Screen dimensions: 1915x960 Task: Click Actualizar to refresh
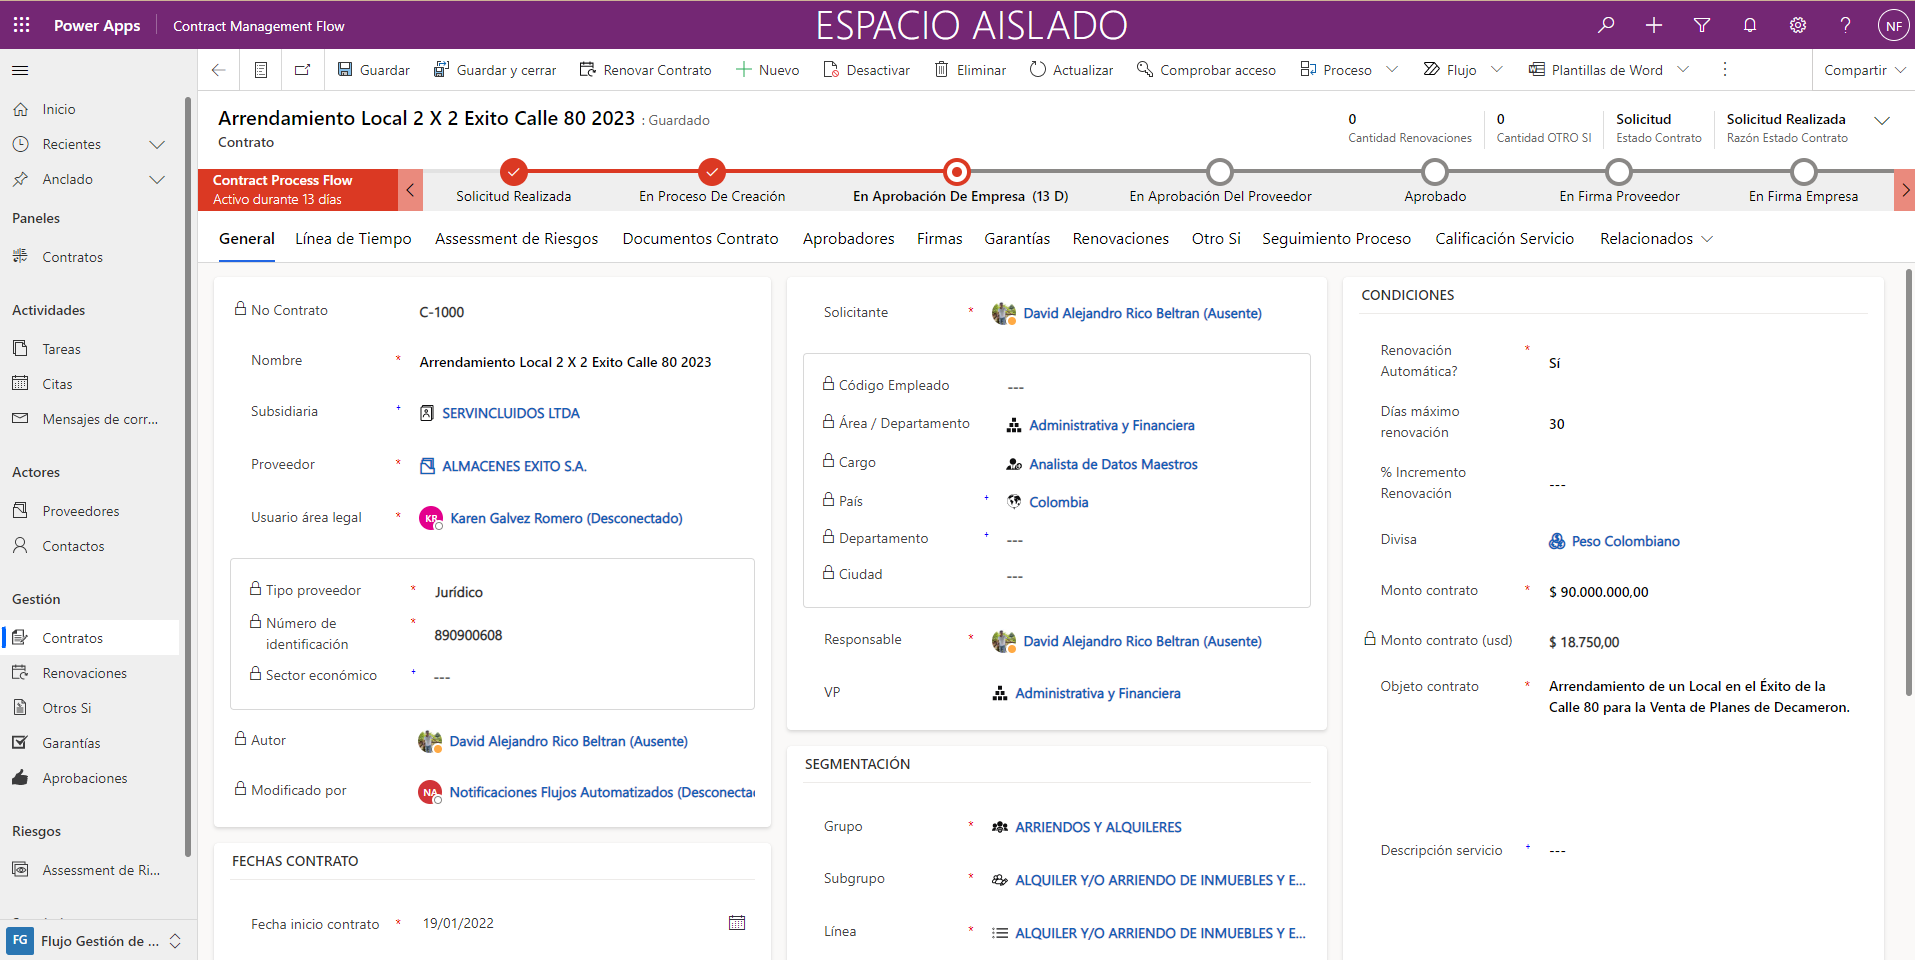pos(1072,70)
